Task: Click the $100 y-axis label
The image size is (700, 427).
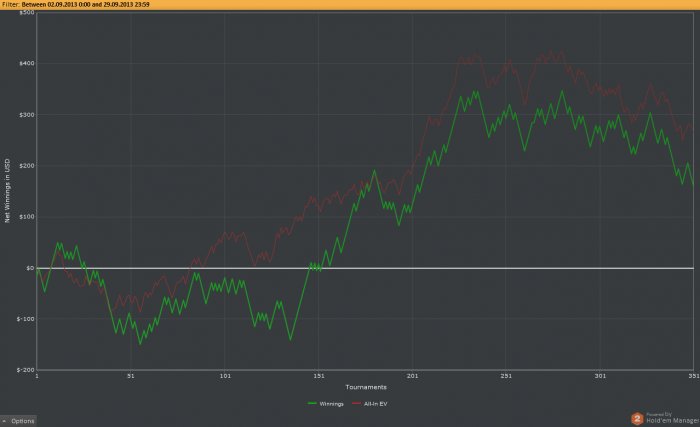Action: pyautogui.click(x=27, y=217)
